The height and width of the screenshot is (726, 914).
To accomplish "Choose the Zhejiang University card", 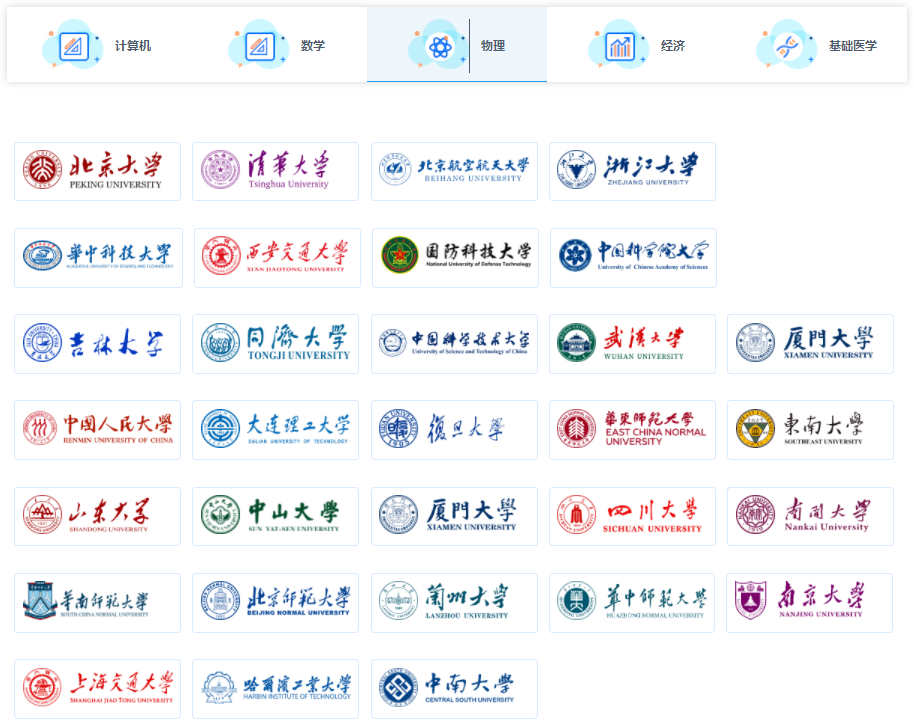I will 632,171.
